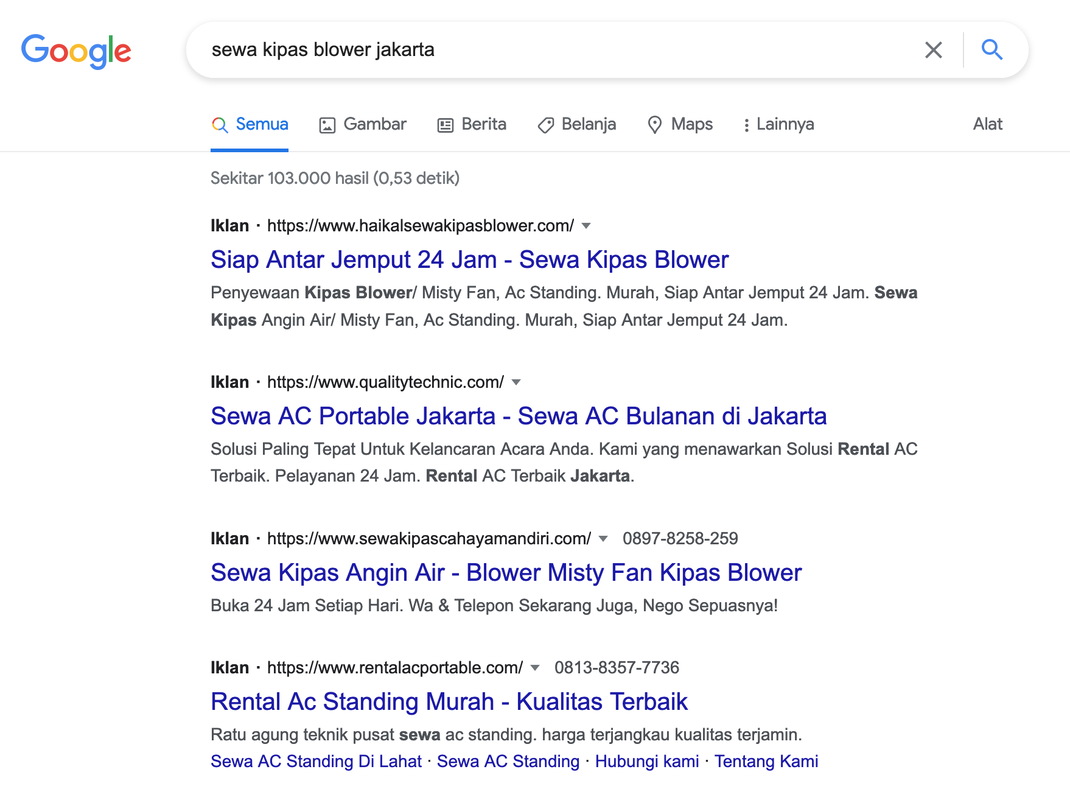This screenshot has width=1070, height=800.
Task: Open 'Sewa AC Portable Jakarta' ad result
Action: click(x=518, y=416)
